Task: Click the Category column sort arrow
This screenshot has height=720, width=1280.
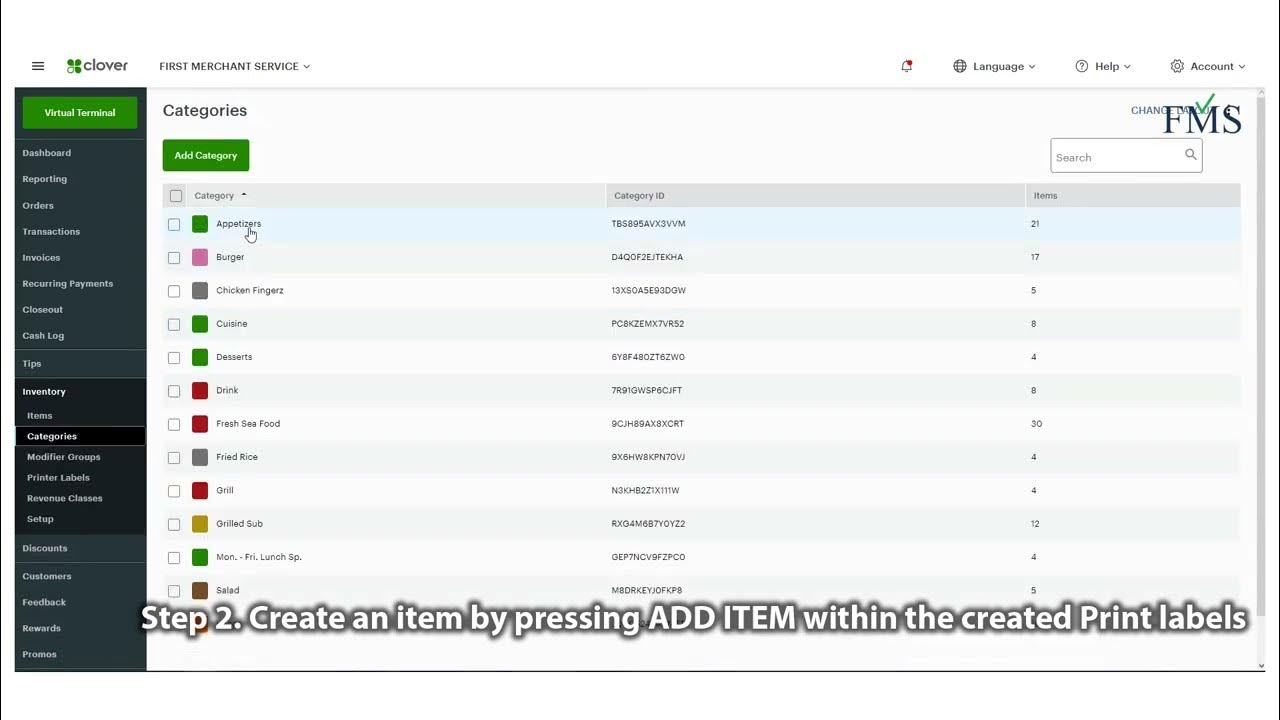Action: [244, 195]
